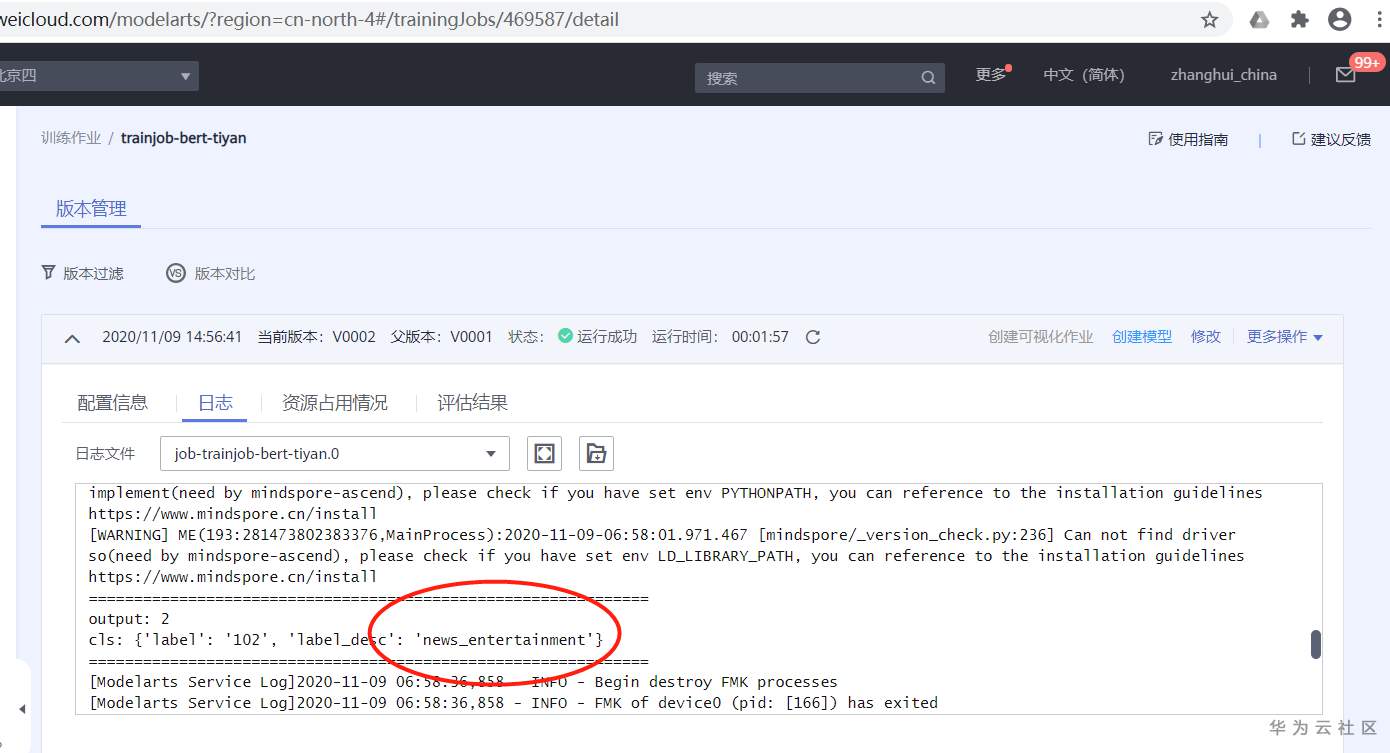This screenshot has width=1390, height=753.
Task: Open the 资源占用情况 tab
Action: click(335, 403)
